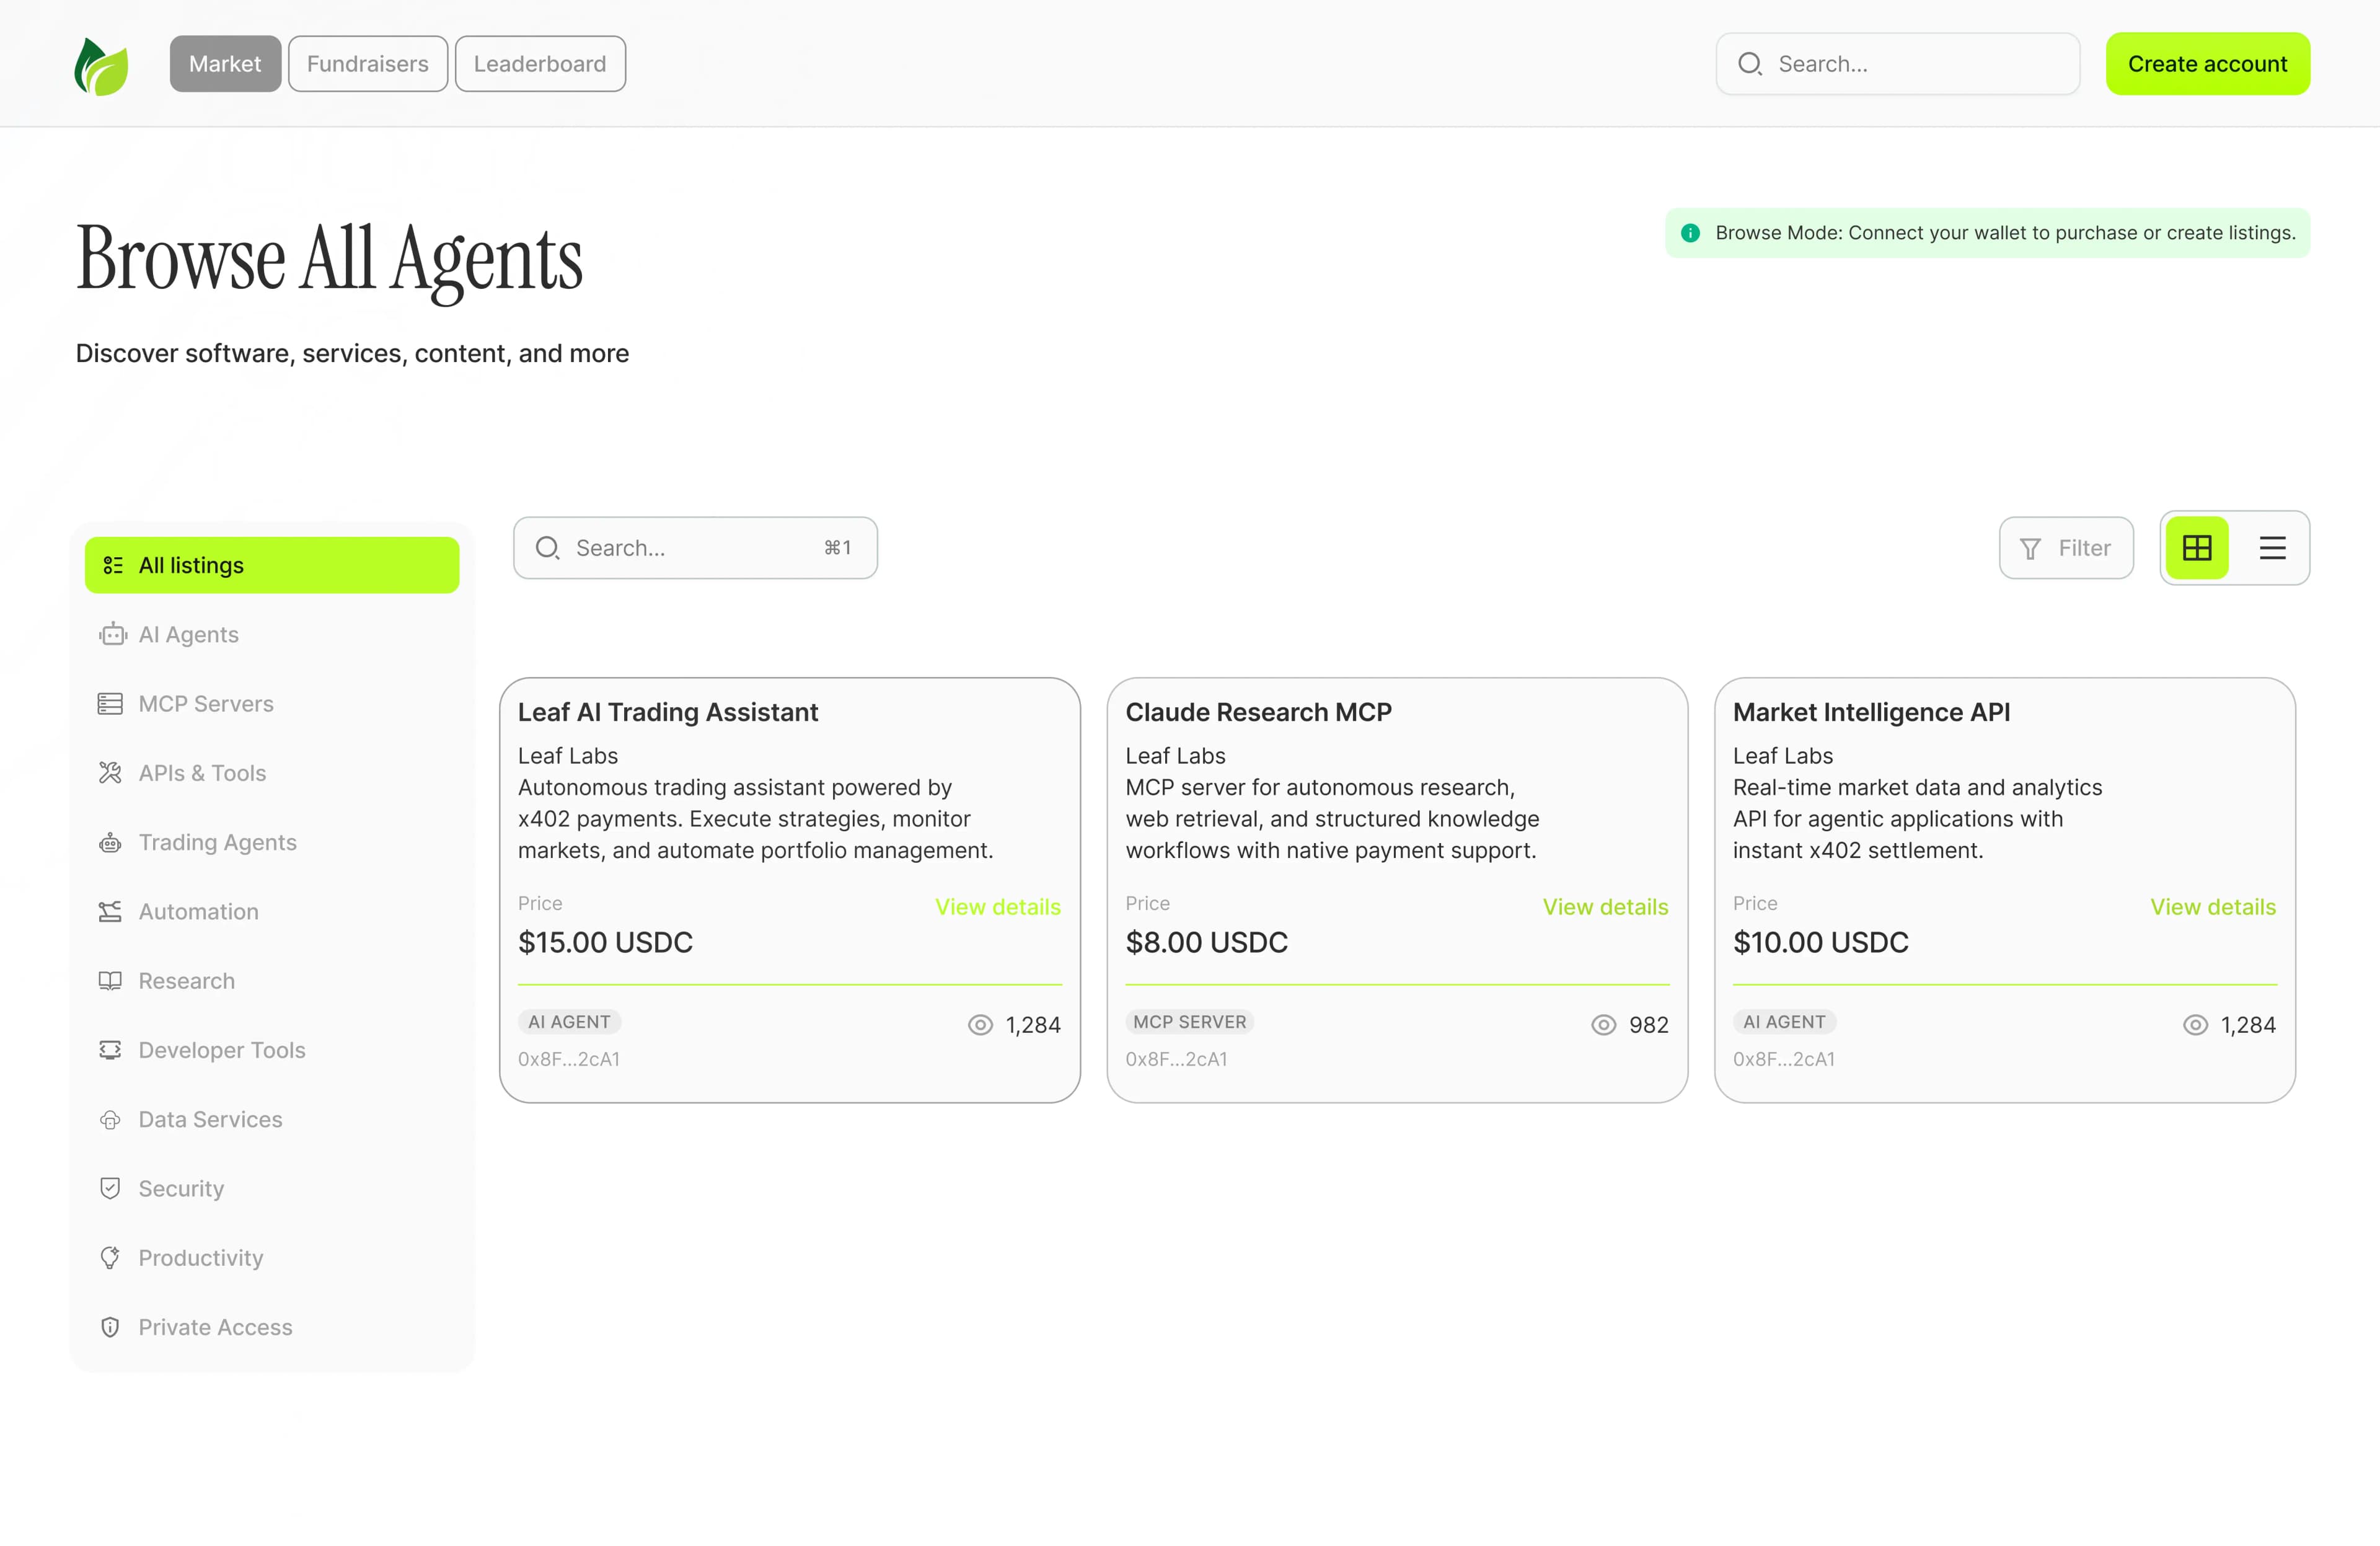Viewport: 2380px width, 1546px height.
Task: Select APIs & Tools category
Action: coord(272,773)
